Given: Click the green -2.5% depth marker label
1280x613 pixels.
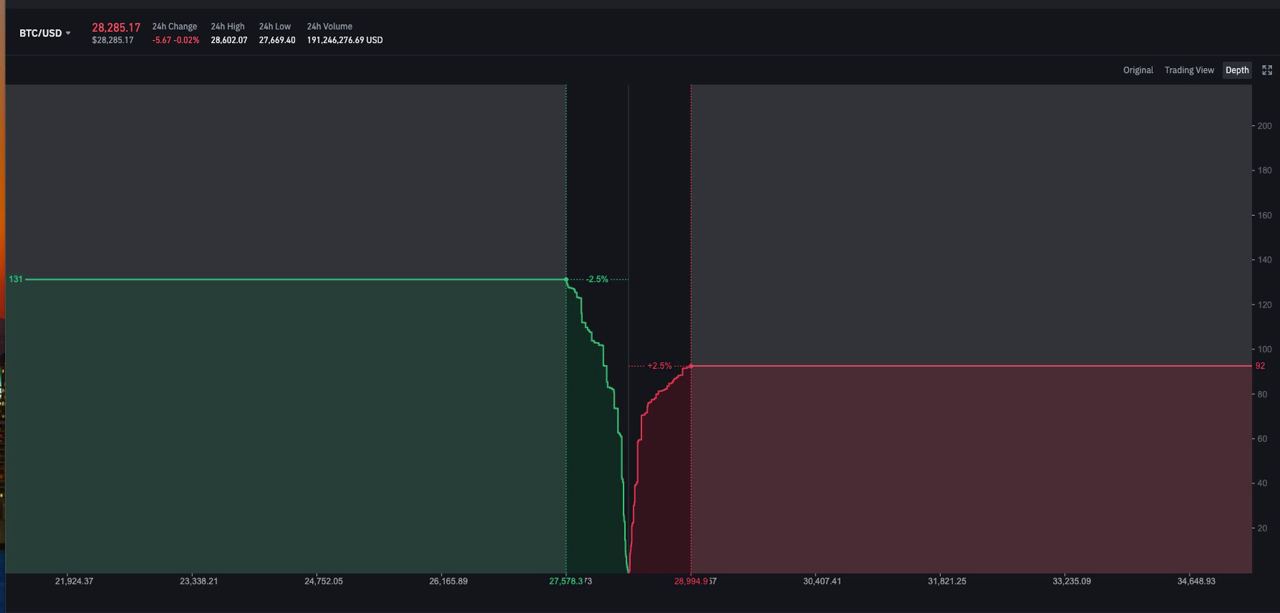Looking at the screenshot, I should [x=597, y=279].
